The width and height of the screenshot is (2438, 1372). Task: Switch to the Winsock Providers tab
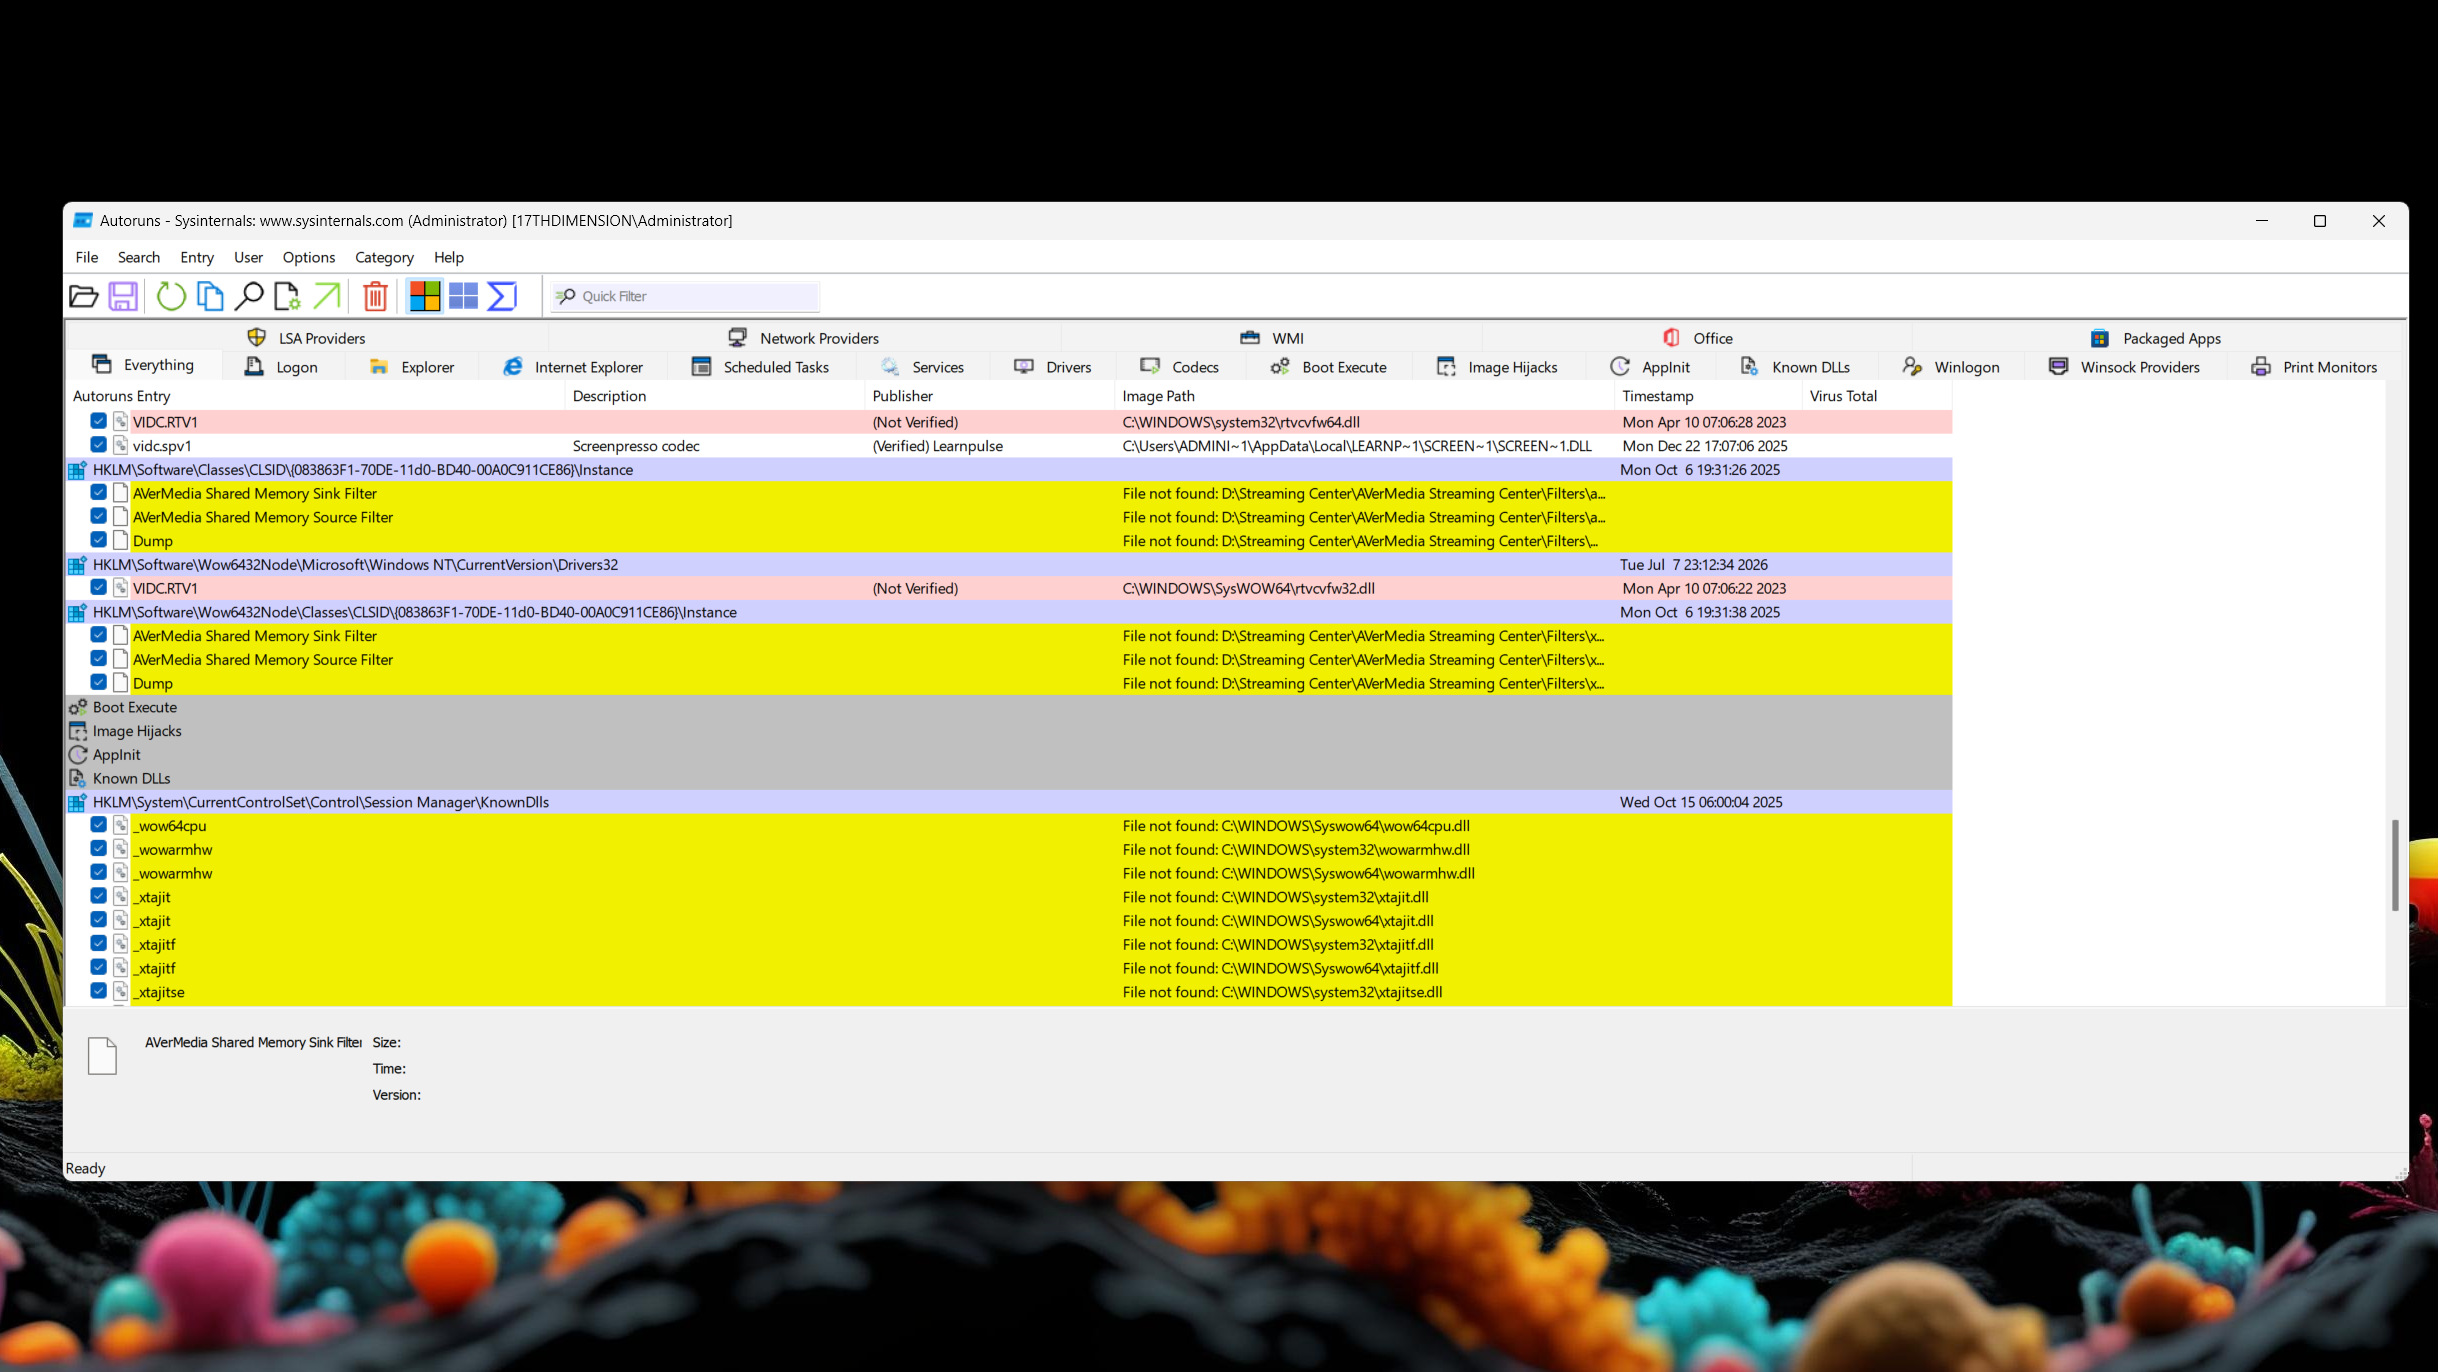[2124, 367]
